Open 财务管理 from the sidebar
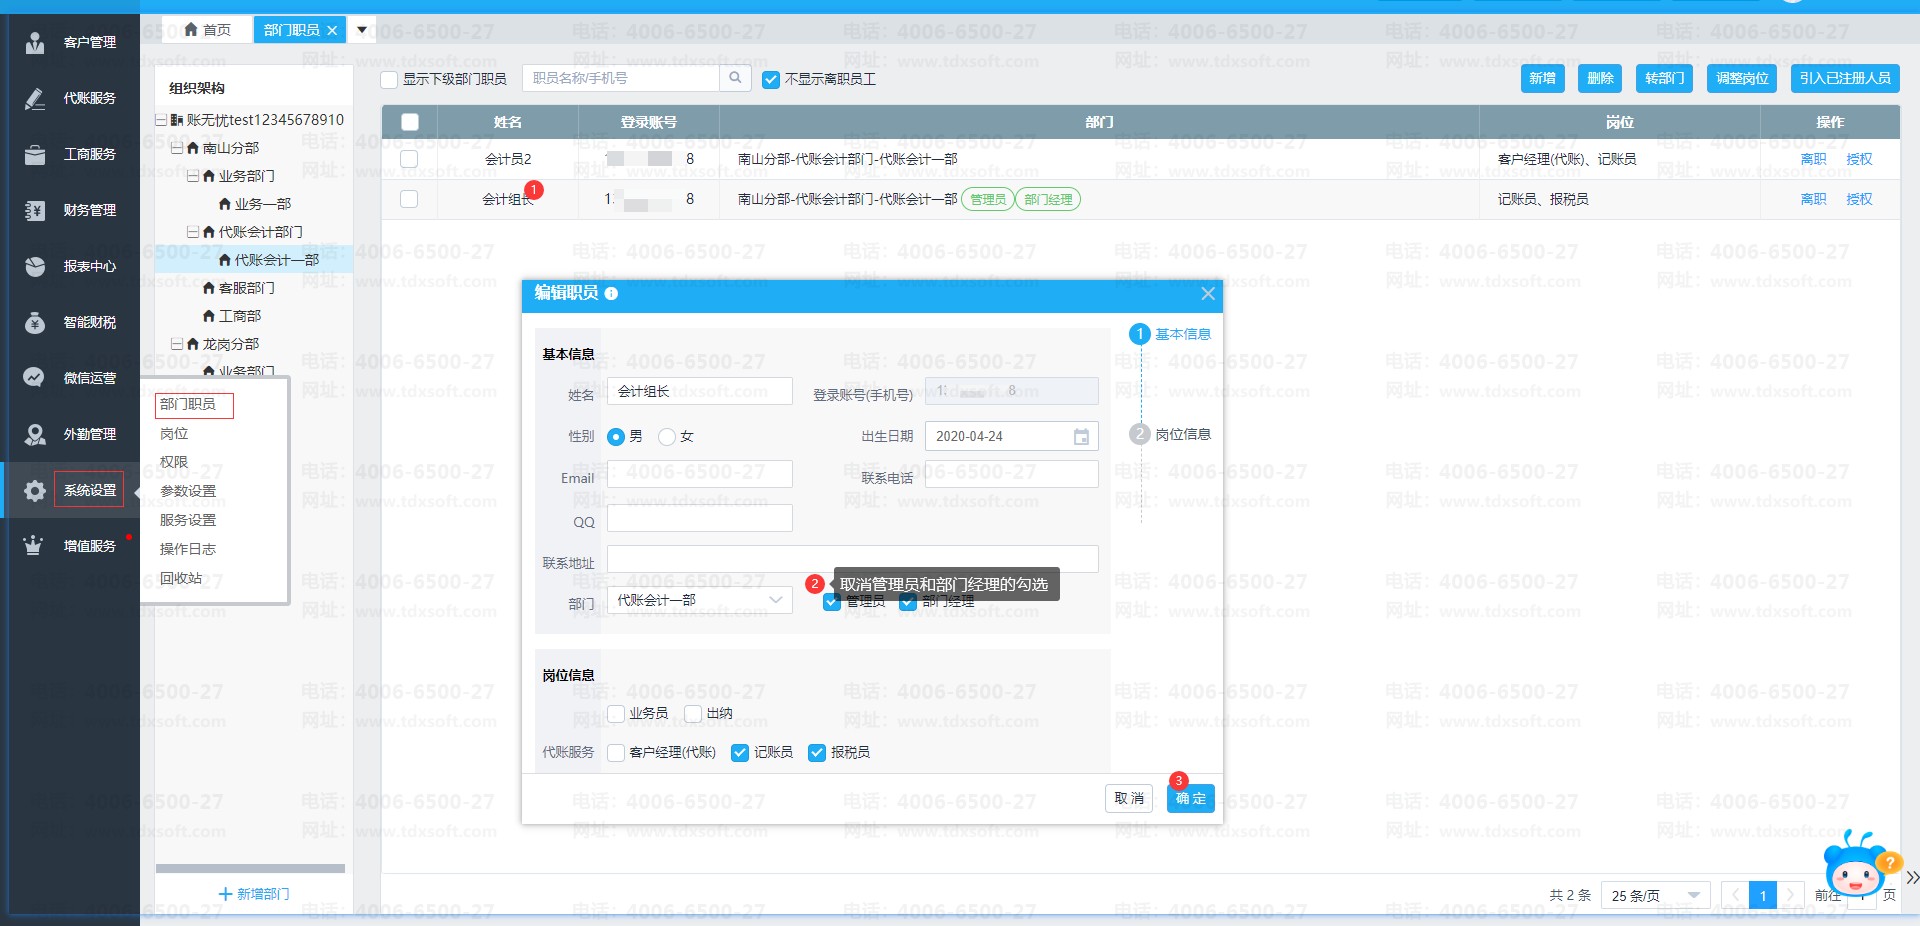 coord(89,210)
